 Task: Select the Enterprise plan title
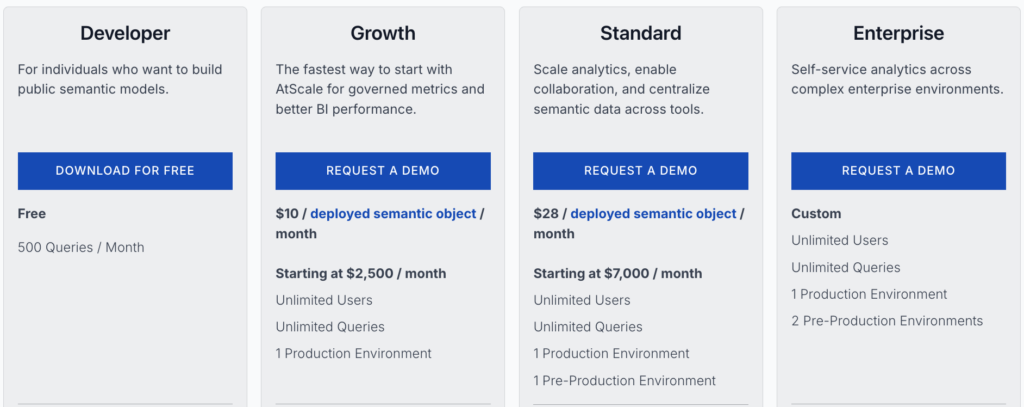(x=898, y=33)
